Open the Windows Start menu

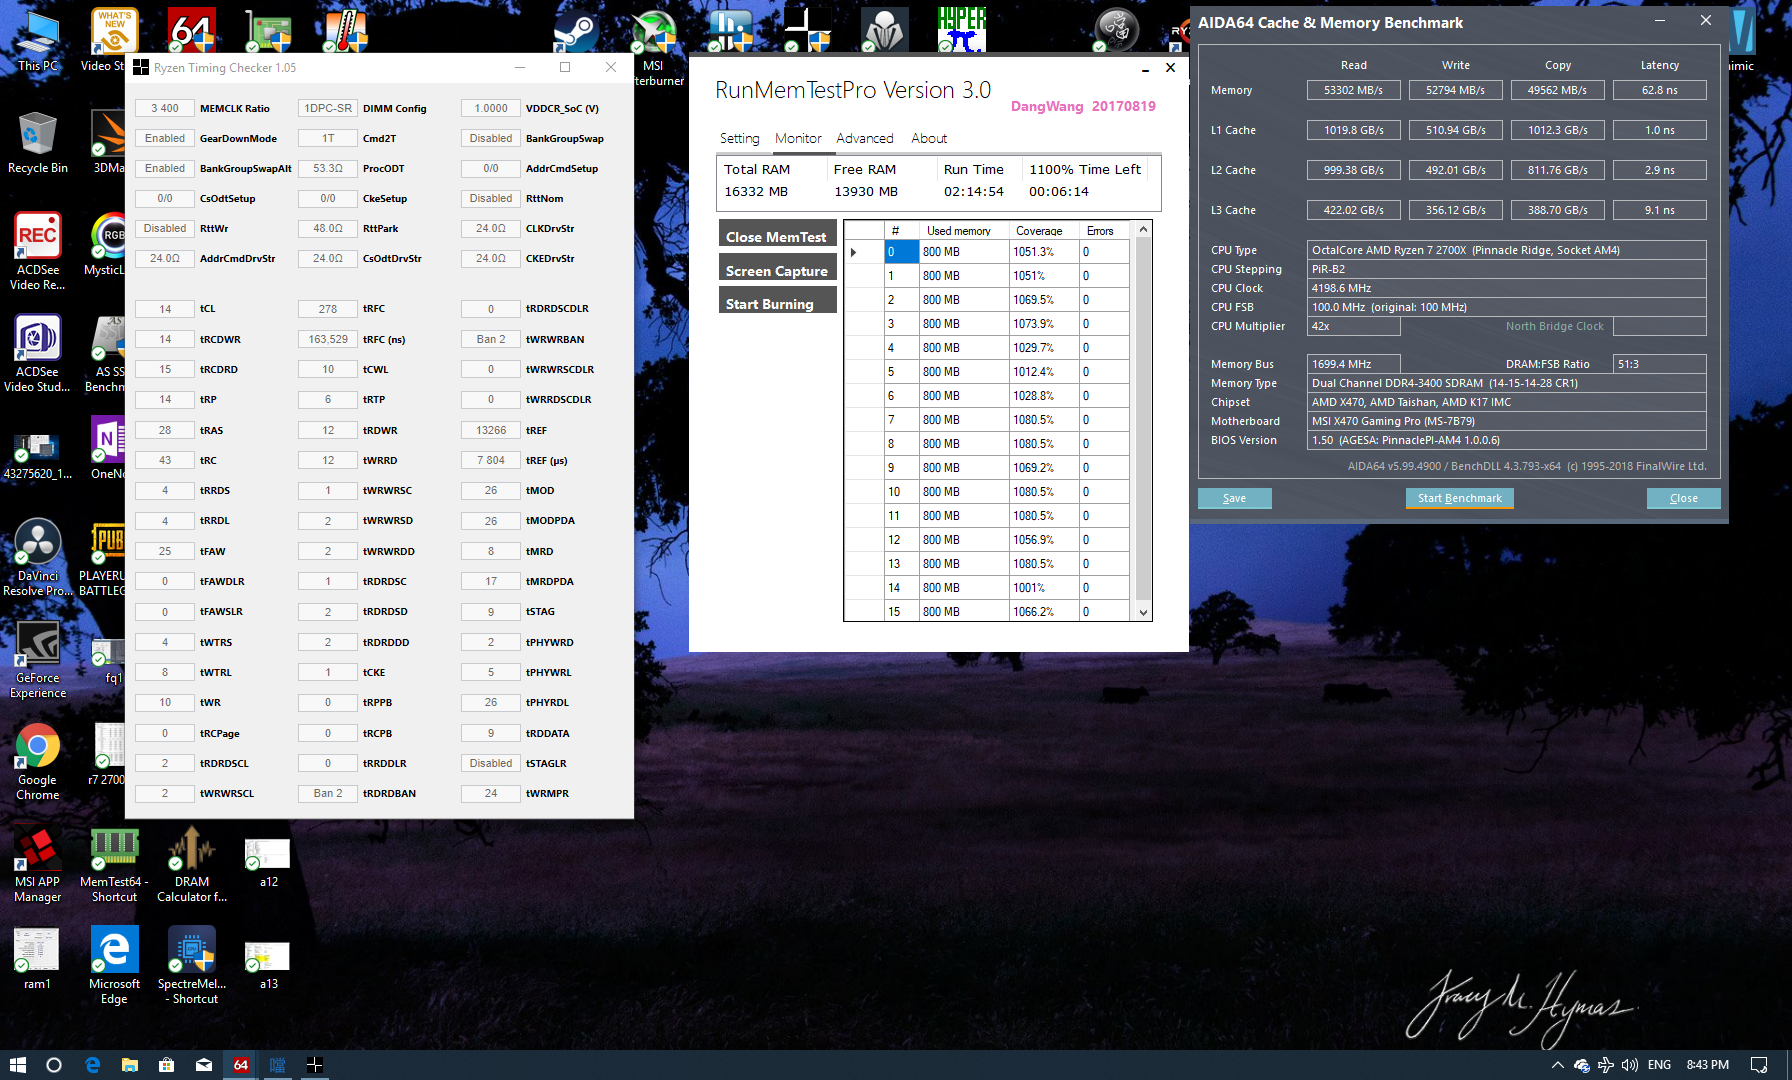[x=17, y=1065]
